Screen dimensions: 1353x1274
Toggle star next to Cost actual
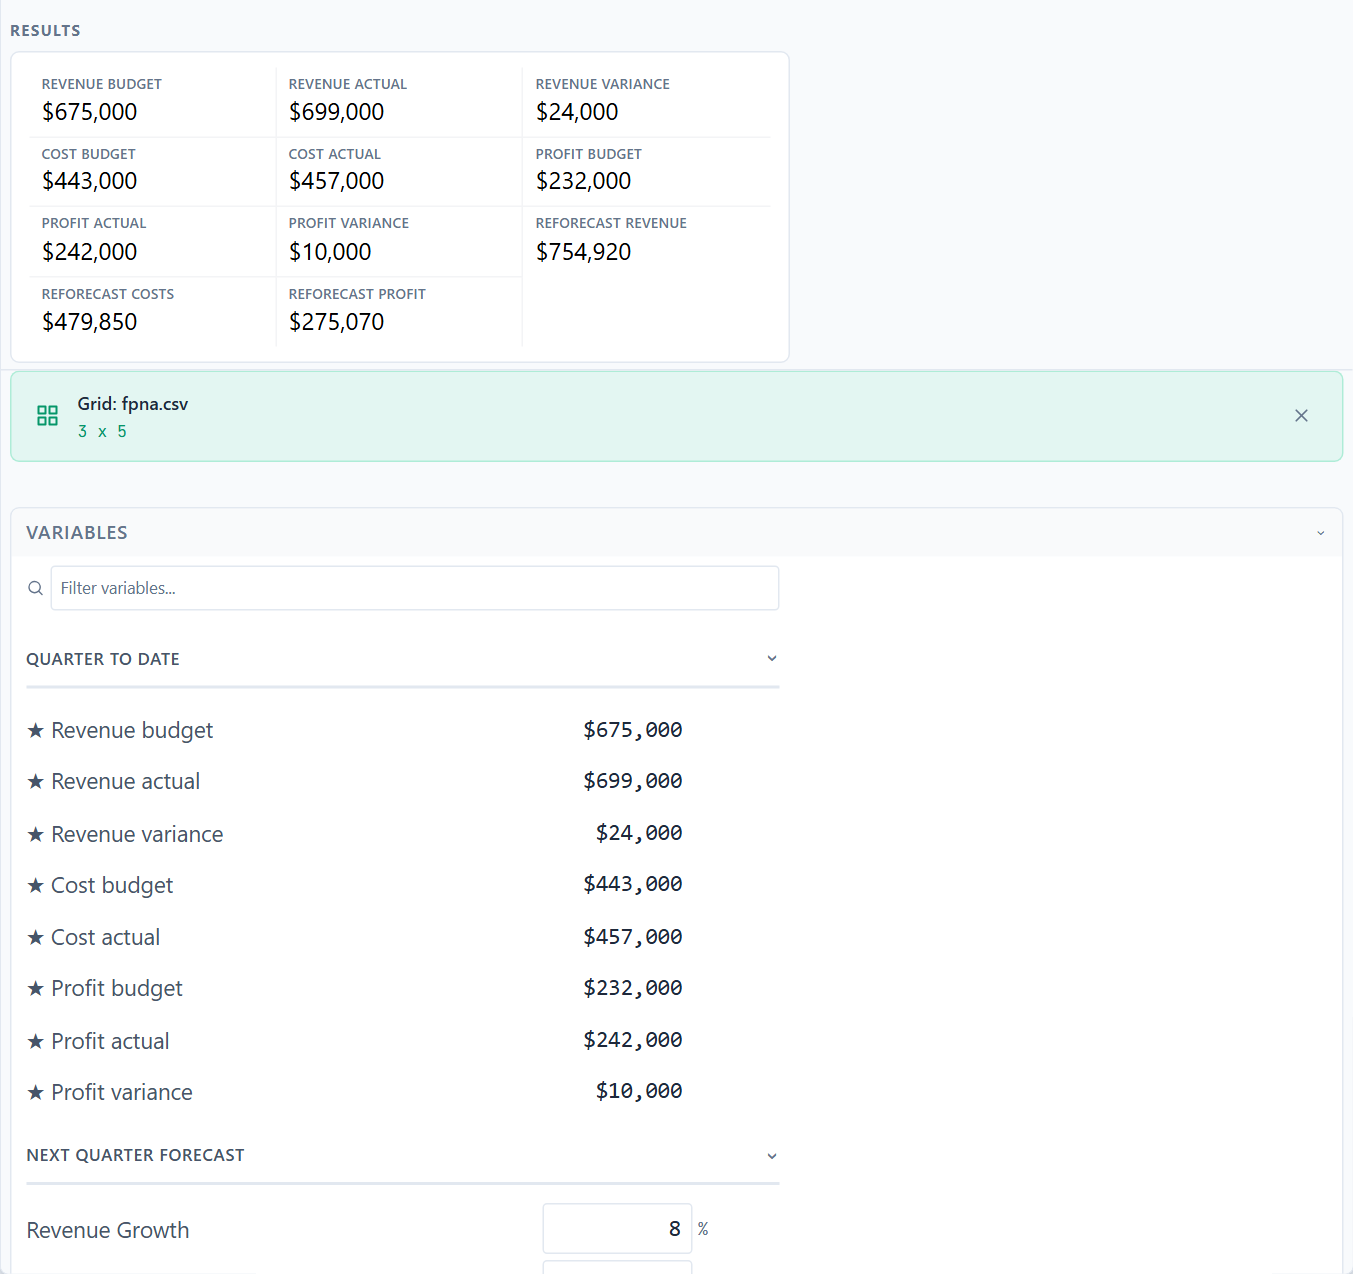[x=36, y=937]
